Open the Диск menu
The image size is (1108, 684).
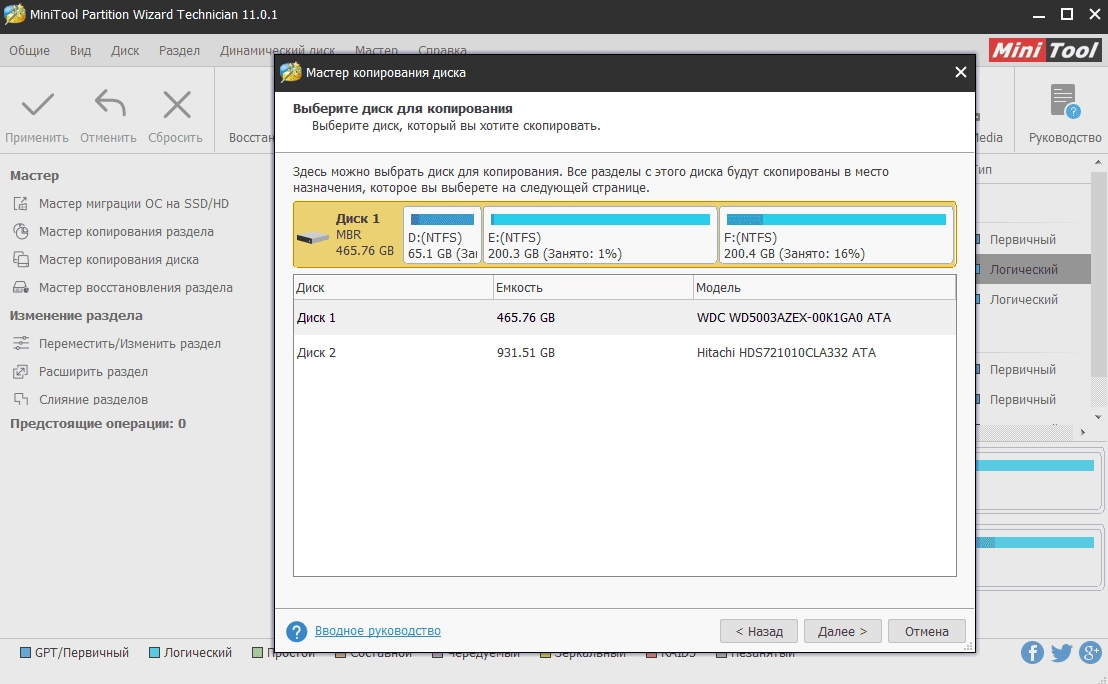point(125,51)
